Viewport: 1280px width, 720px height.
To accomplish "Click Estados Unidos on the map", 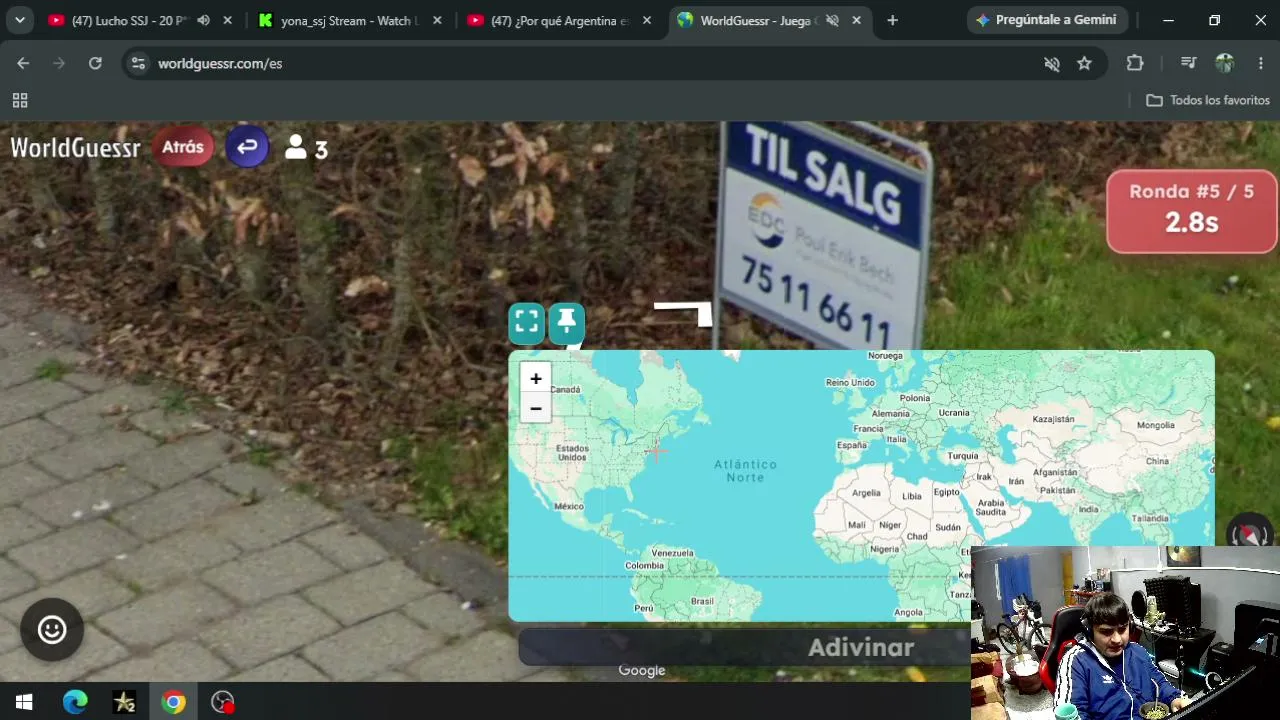I will click(x=573, y=452).
